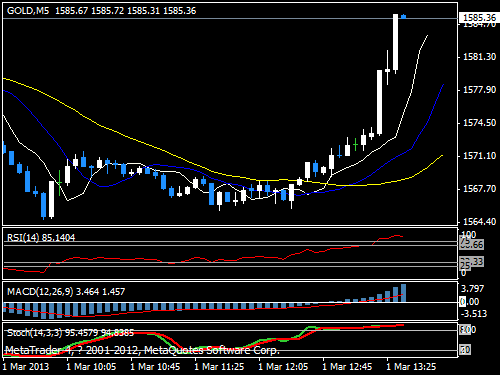Click the 1574.50 price axis label
The width and height of the screenshot is (500, 375).
point(479,123)
